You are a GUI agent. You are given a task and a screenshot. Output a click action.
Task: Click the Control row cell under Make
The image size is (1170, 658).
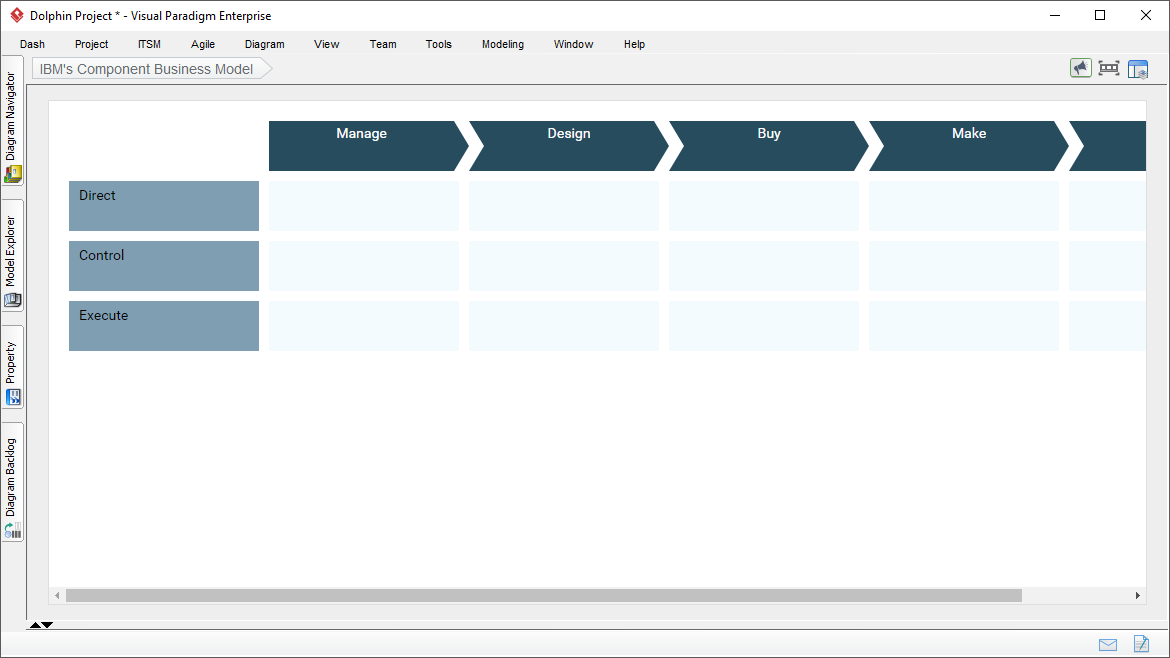[963, 266]
